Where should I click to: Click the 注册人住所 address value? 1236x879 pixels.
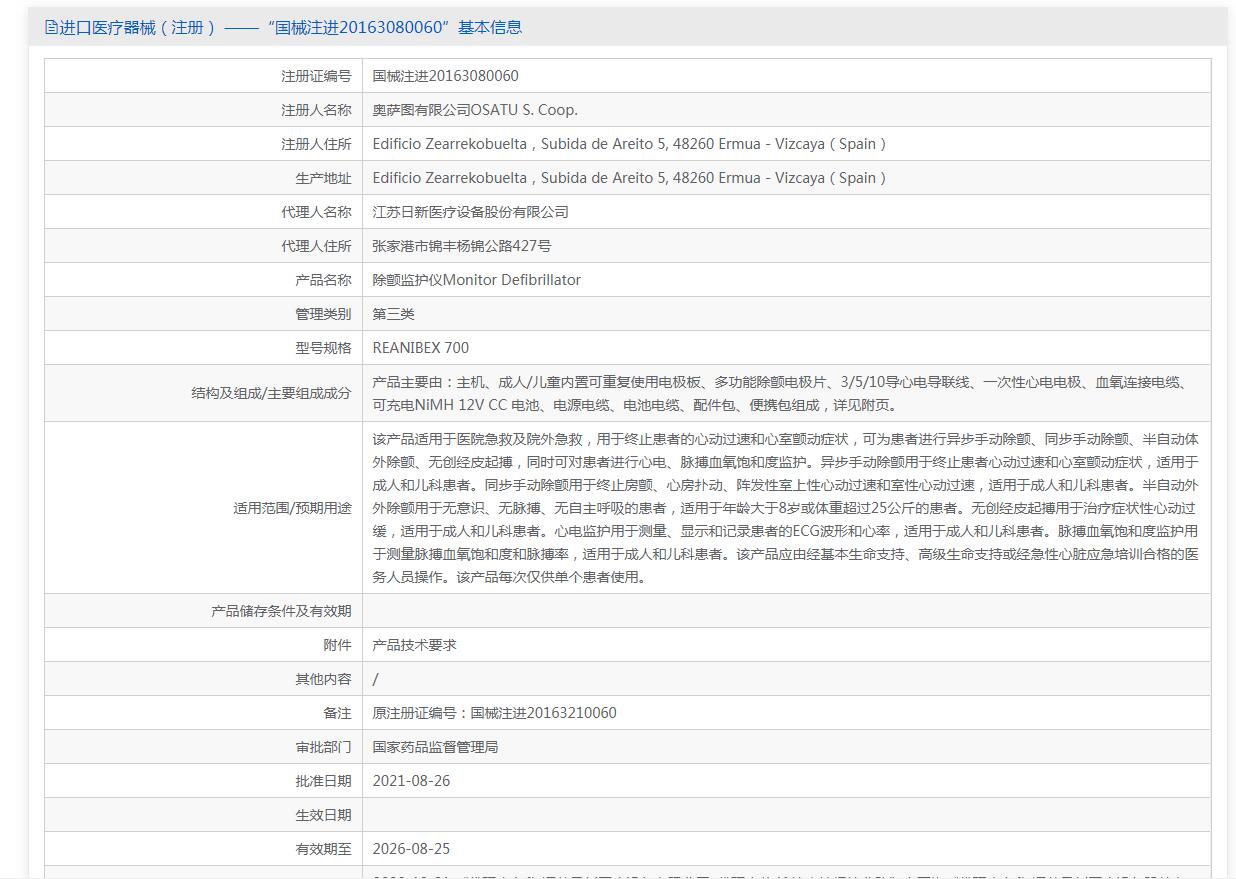click(x=629, y=144)
